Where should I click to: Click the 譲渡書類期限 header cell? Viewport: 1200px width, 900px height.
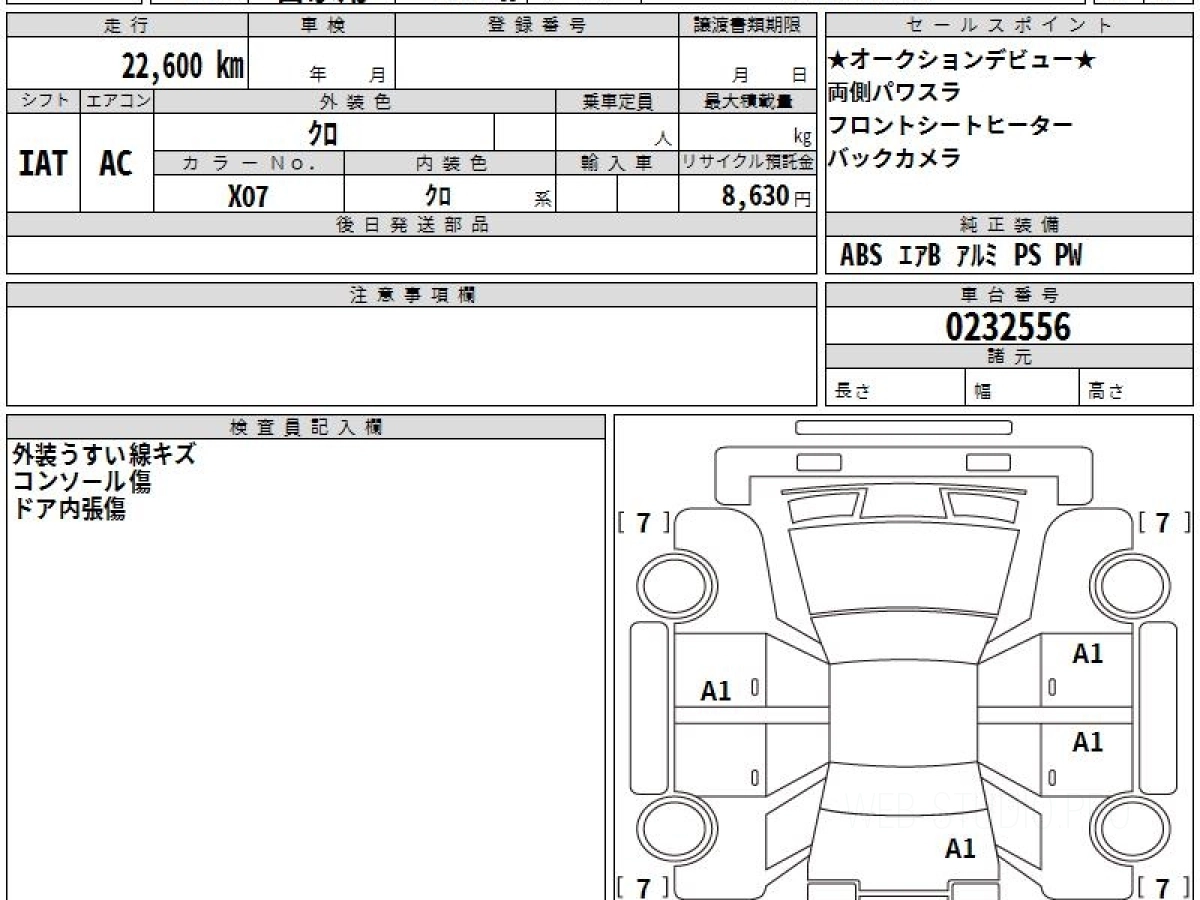click(x=748, y=26)
